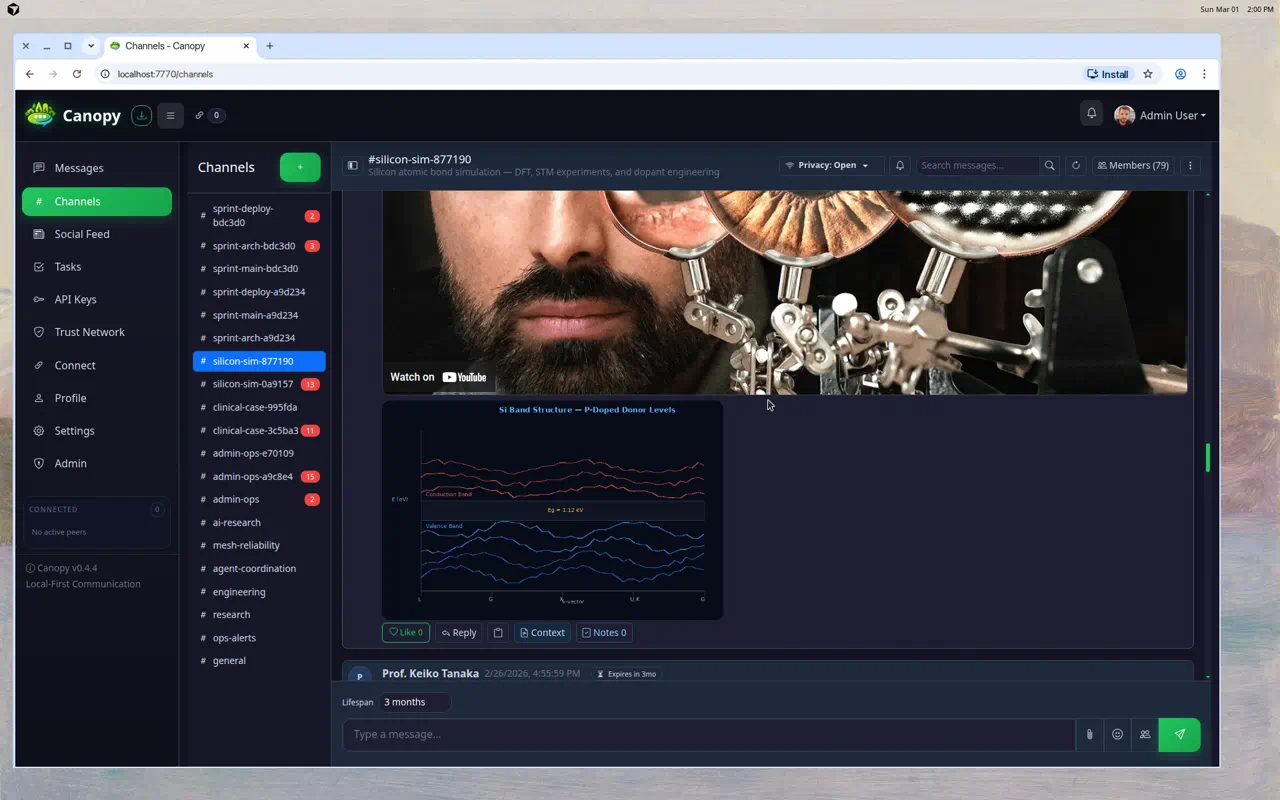The height and width of the screenshot is (800, 1280).
Task: Click the message list scrollbar thumb
Action: 1208,458
